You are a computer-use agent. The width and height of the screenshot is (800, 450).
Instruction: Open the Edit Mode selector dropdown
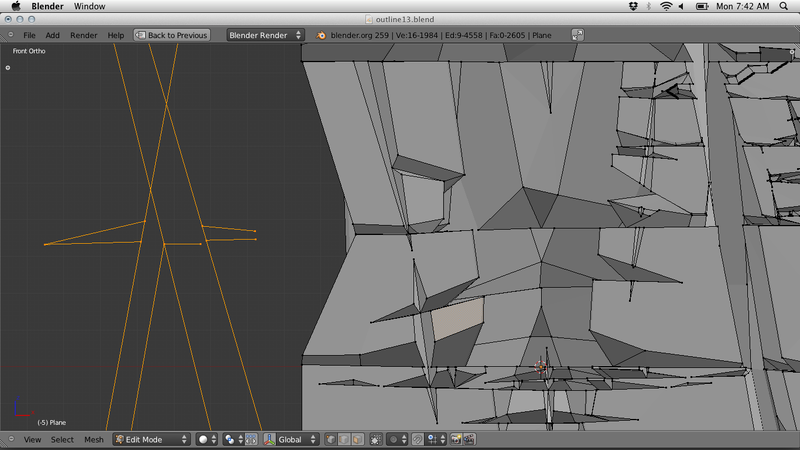[151, 439]
